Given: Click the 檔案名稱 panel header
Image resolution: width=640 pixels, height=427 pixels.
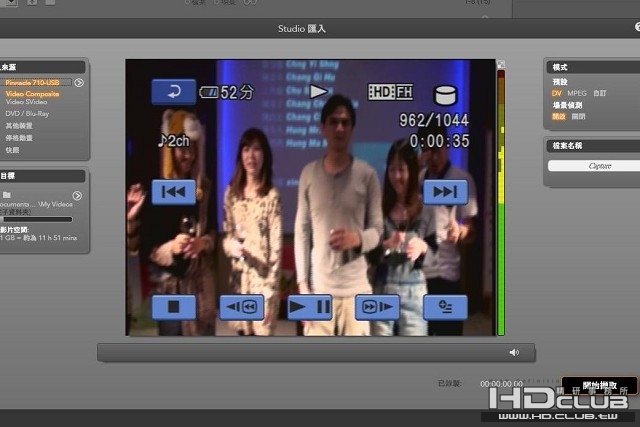Looking at the screenshot, I should pyautogui.click(x=593, y=146).
